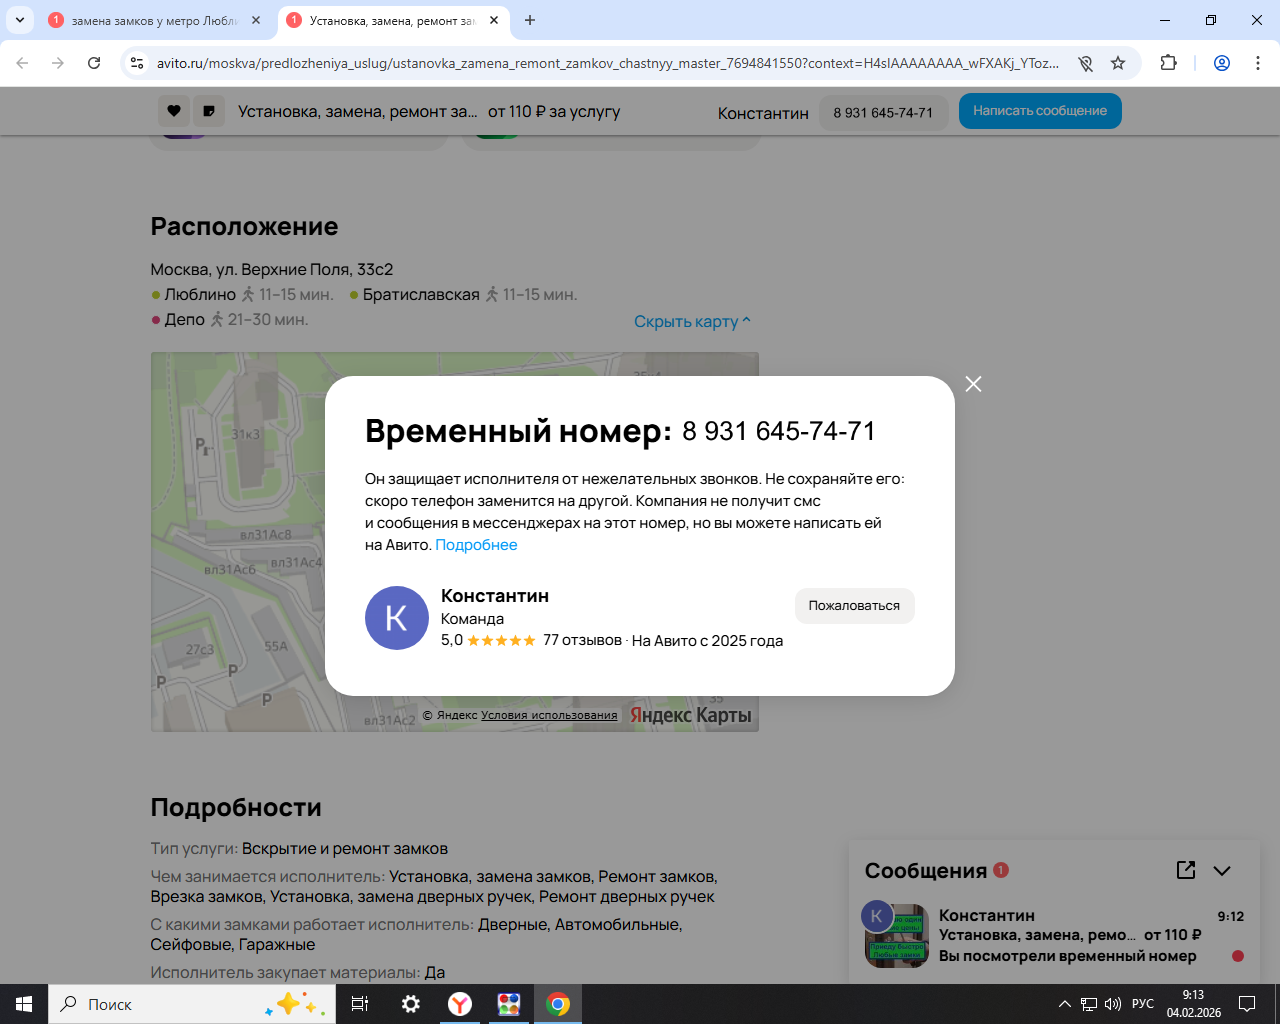Open network icon in system tray
This screenshot has width=1280, height=1024.
tap(1088, 1004)
